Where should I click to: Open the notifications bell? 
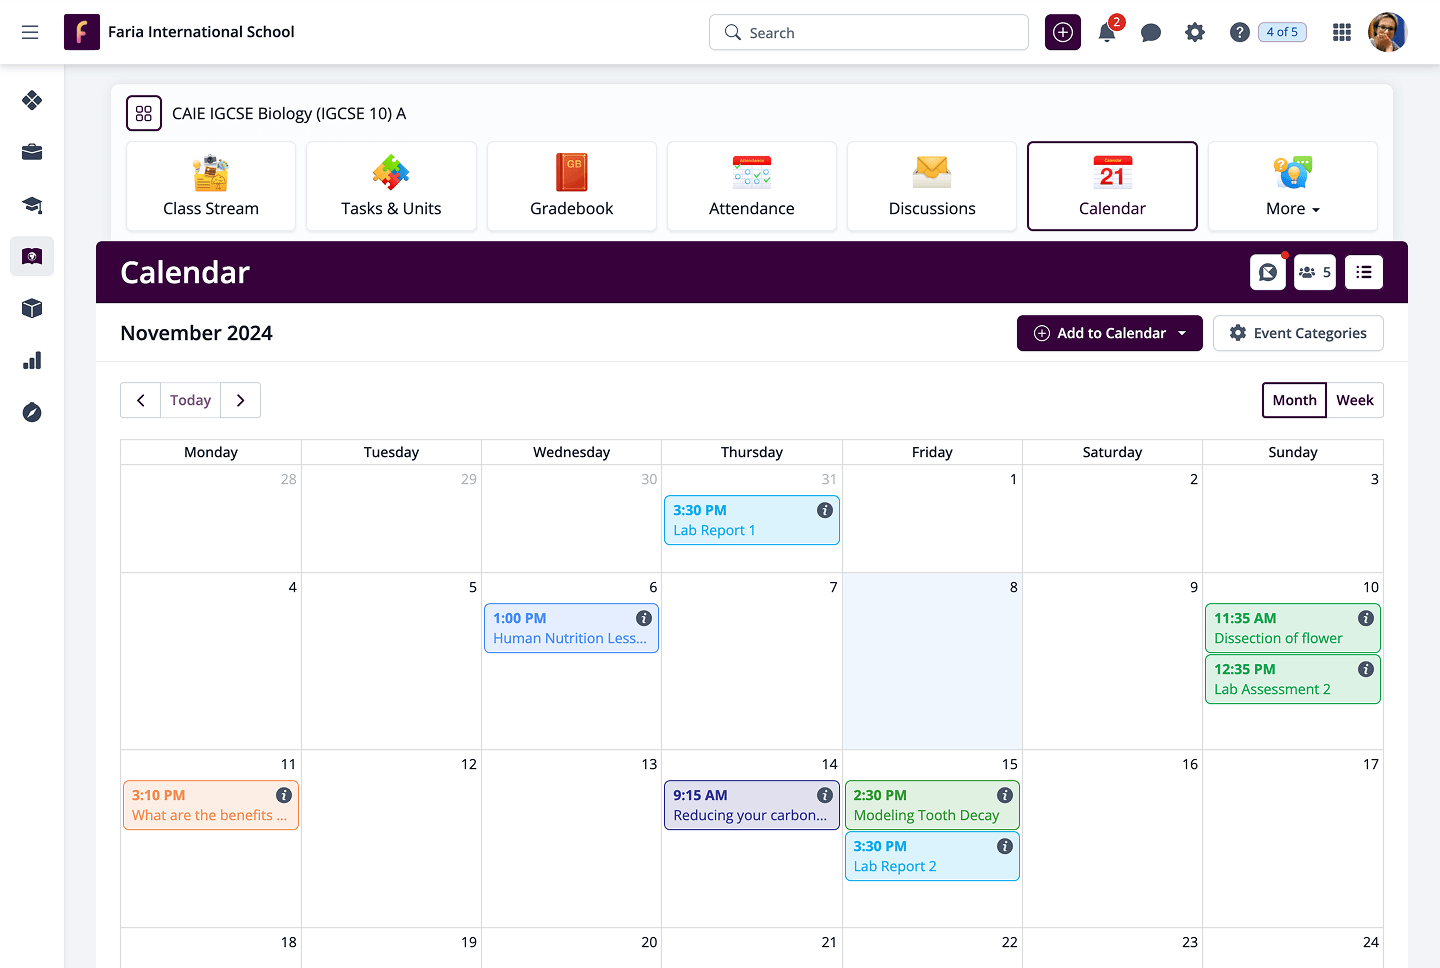pos(1107,33)
